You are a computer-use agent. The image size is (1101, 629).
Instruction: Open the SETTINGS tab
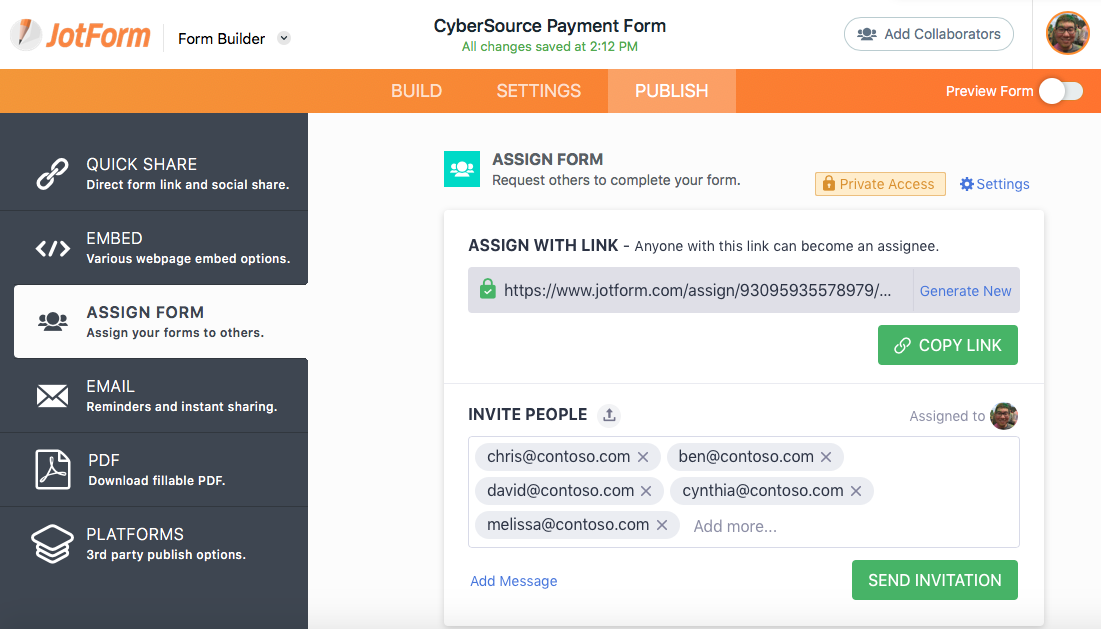pyautogui.click(x=538, y=91)
